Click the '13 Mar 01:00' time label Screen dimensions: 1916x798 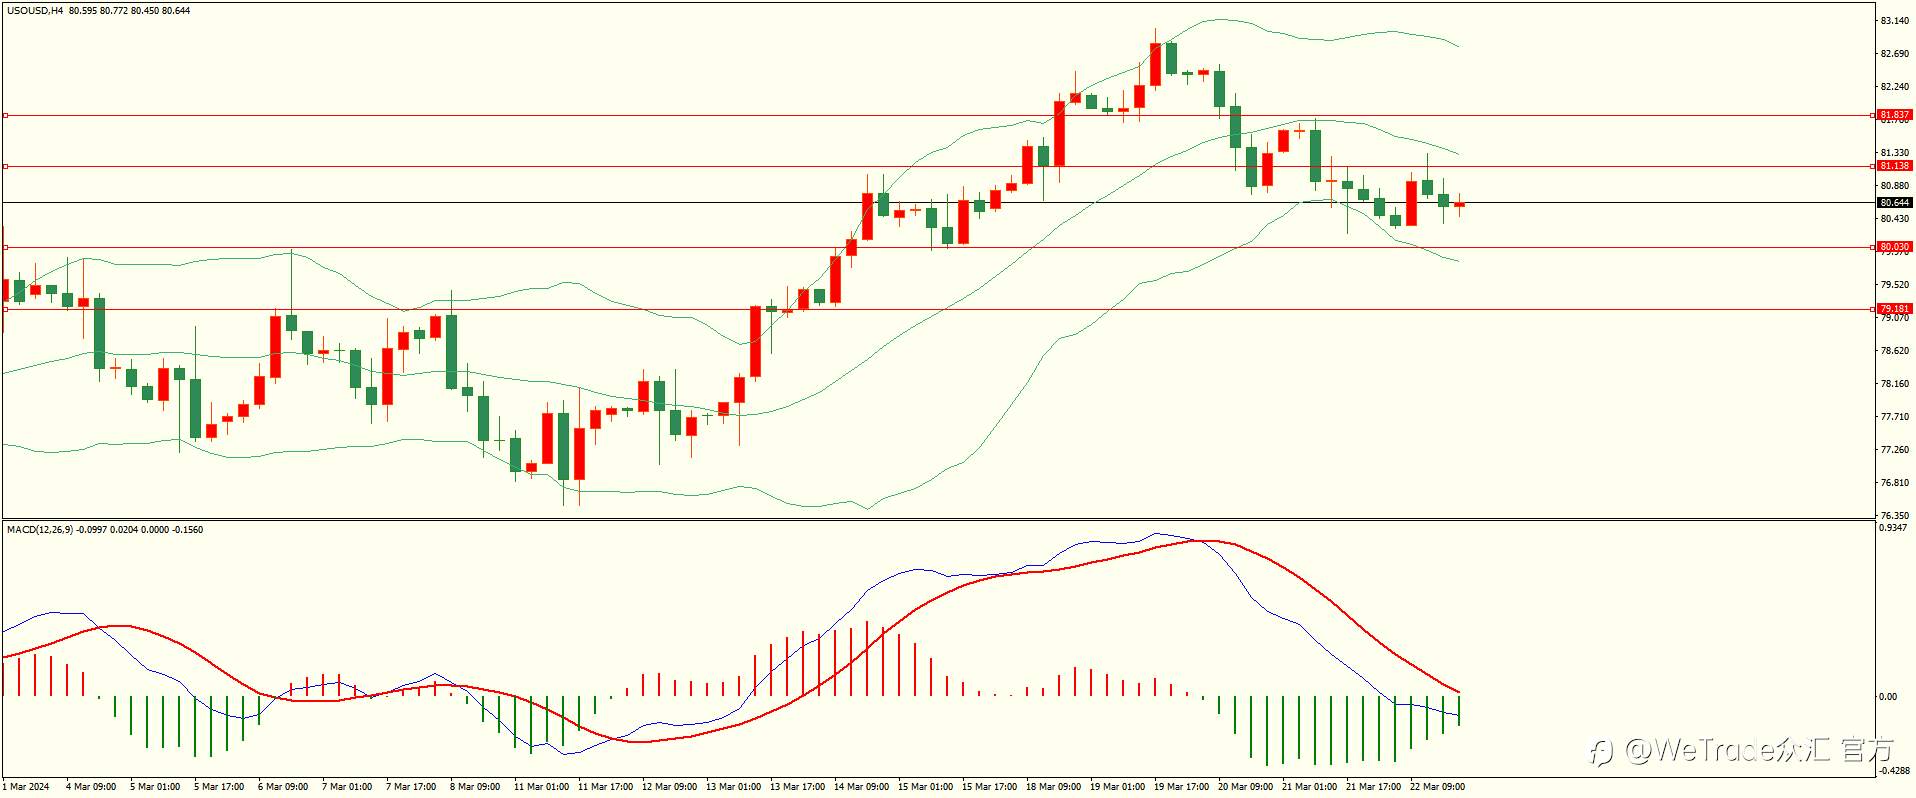pos(733,787)
